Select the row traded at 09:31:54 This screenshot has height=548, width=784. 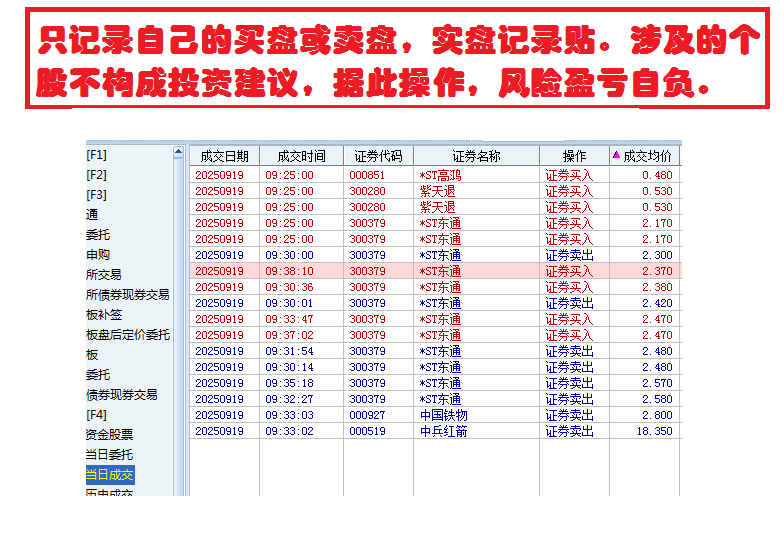(435, 351)
